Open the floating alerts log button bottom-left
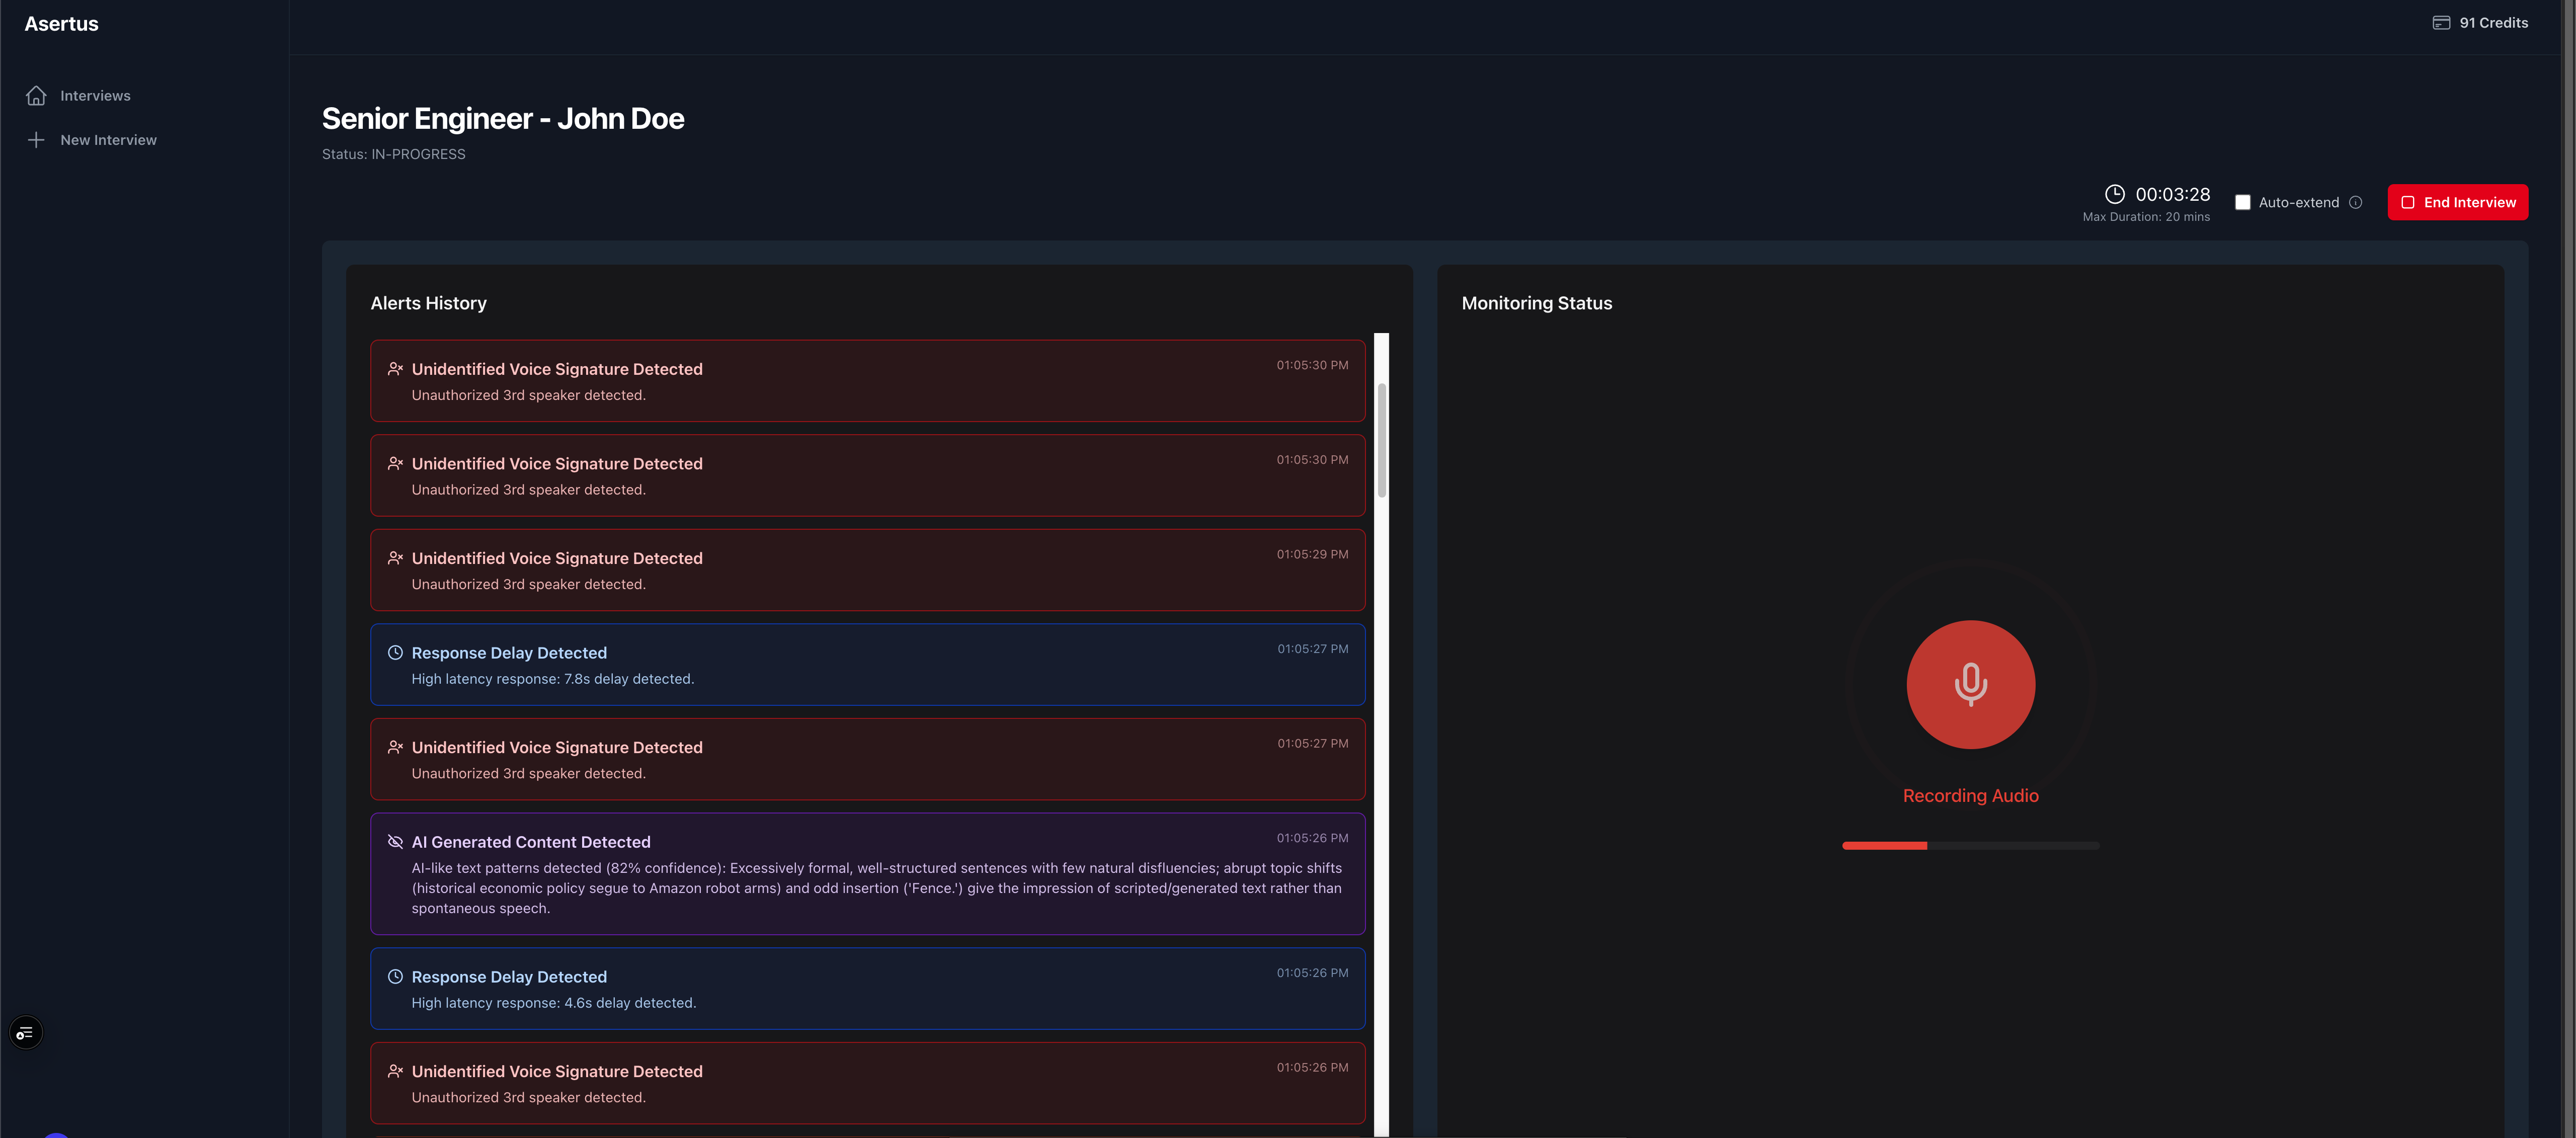The width and height of the screenshot is (2576, 1138). (25, 1032)
